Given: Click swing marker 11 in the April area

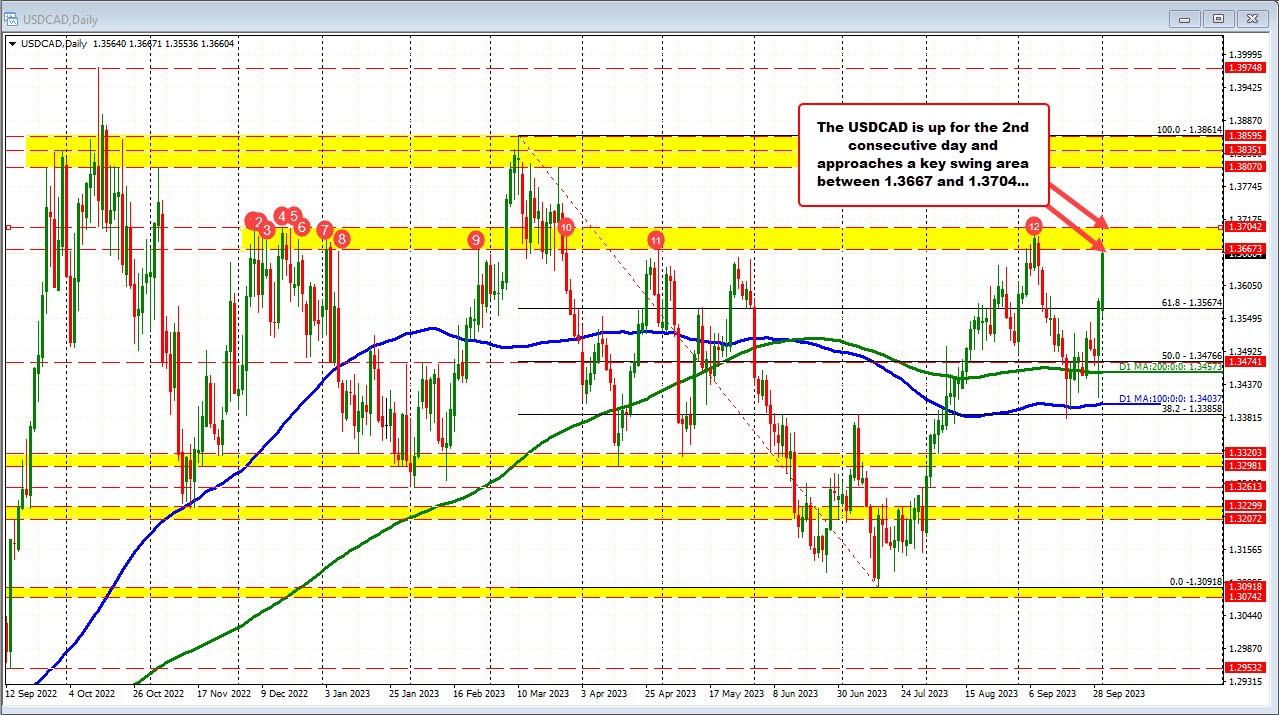Looking at the screenshot, I should (x=657, y=240).
